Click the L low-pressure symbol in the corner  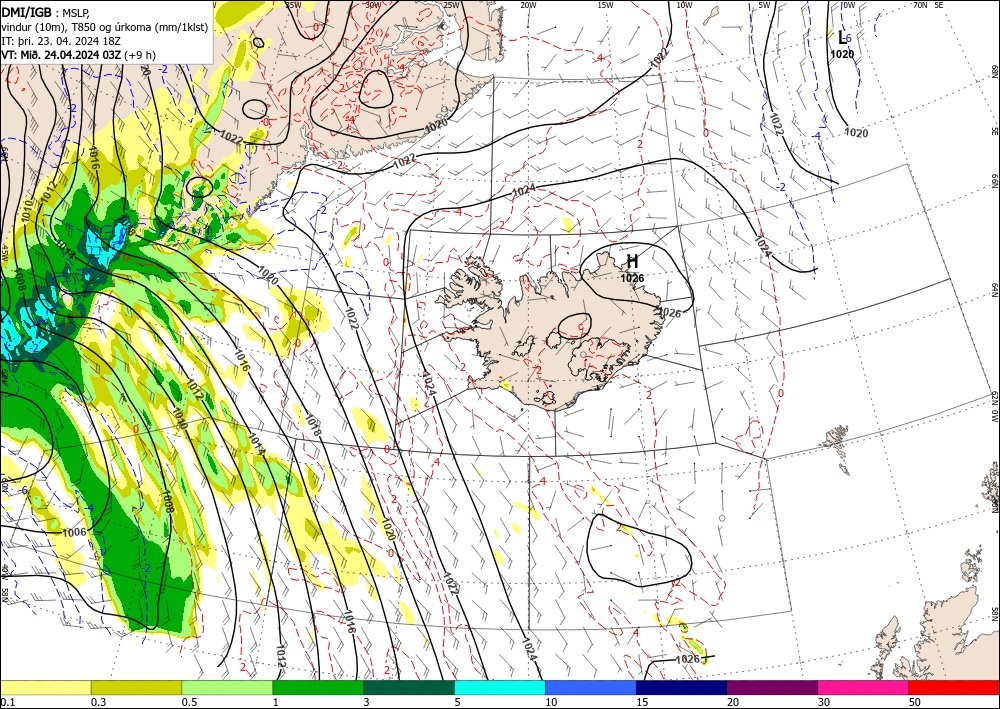pyautogui.click(x=842, y=38)
